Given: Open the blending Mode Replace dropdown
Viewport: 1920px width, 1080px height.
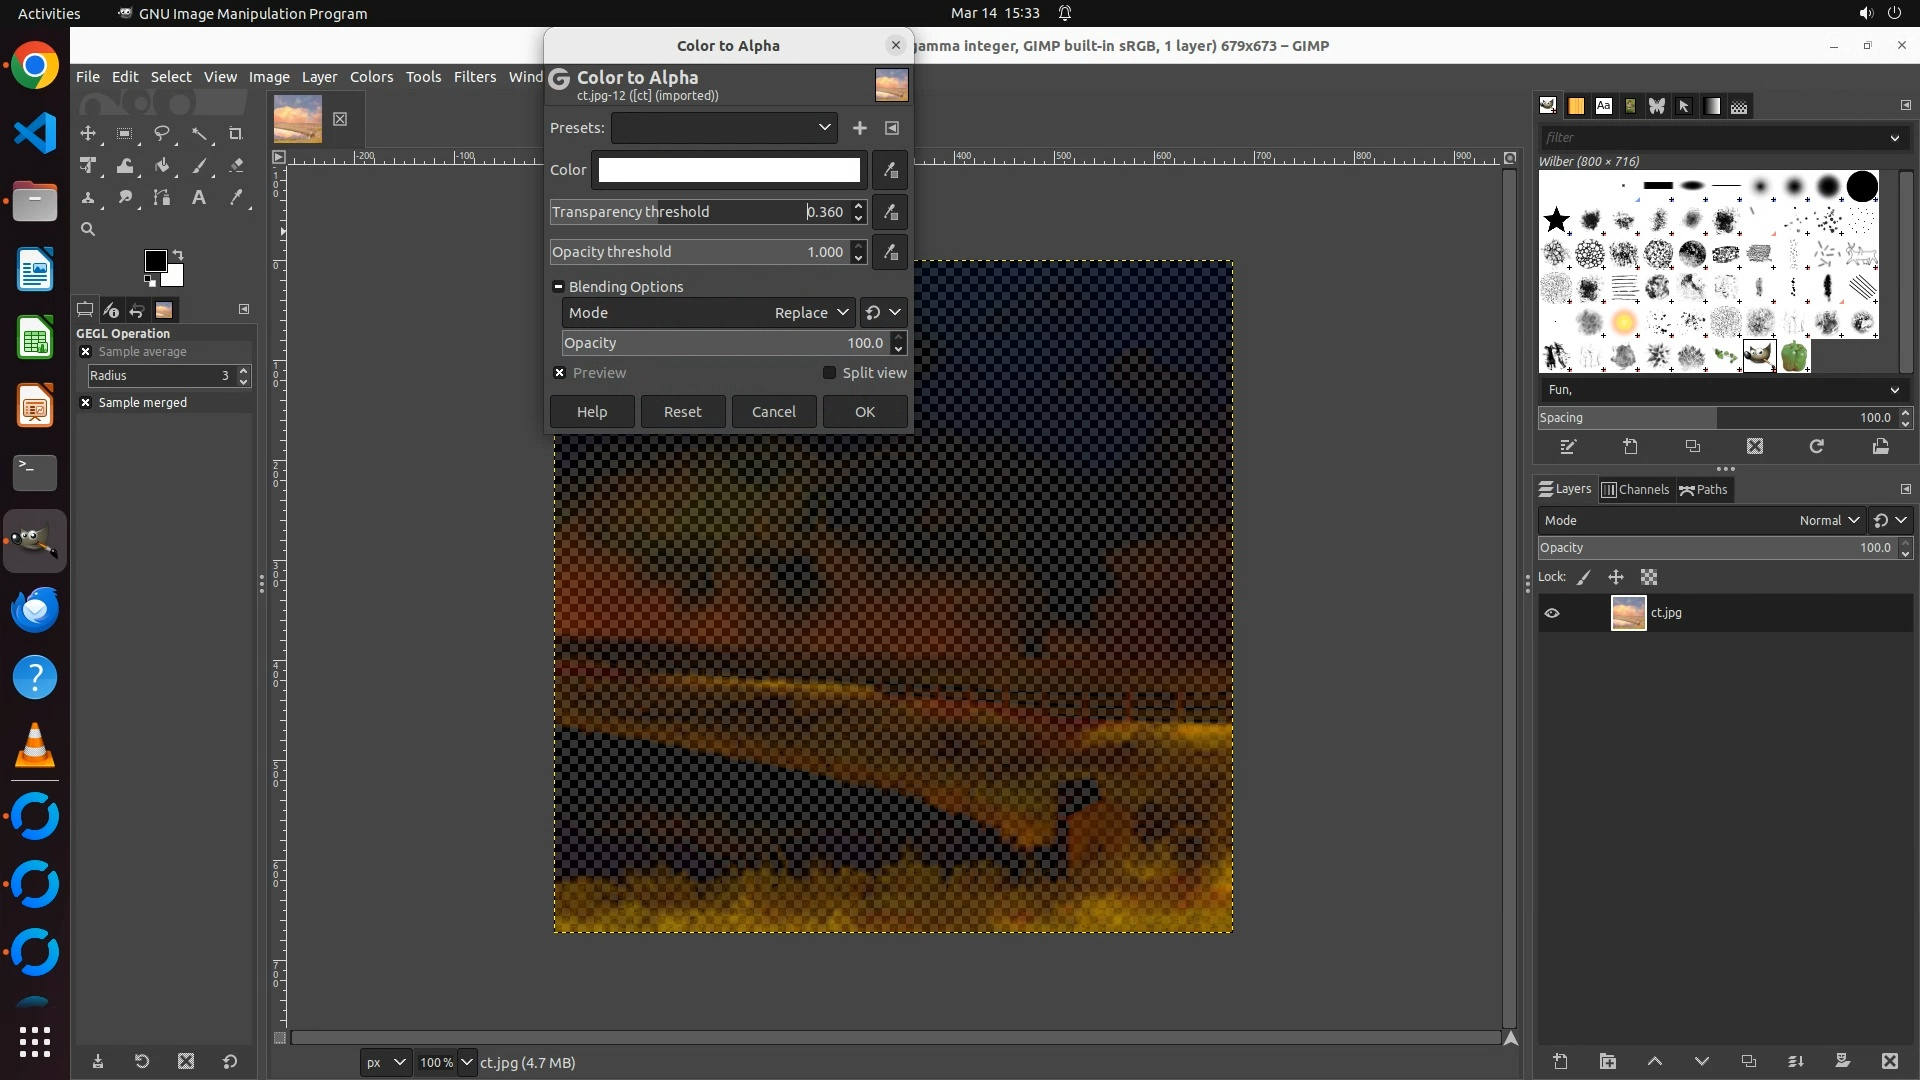Looking at the screenshot, I should pyautogui.click(x=810, y=313).
